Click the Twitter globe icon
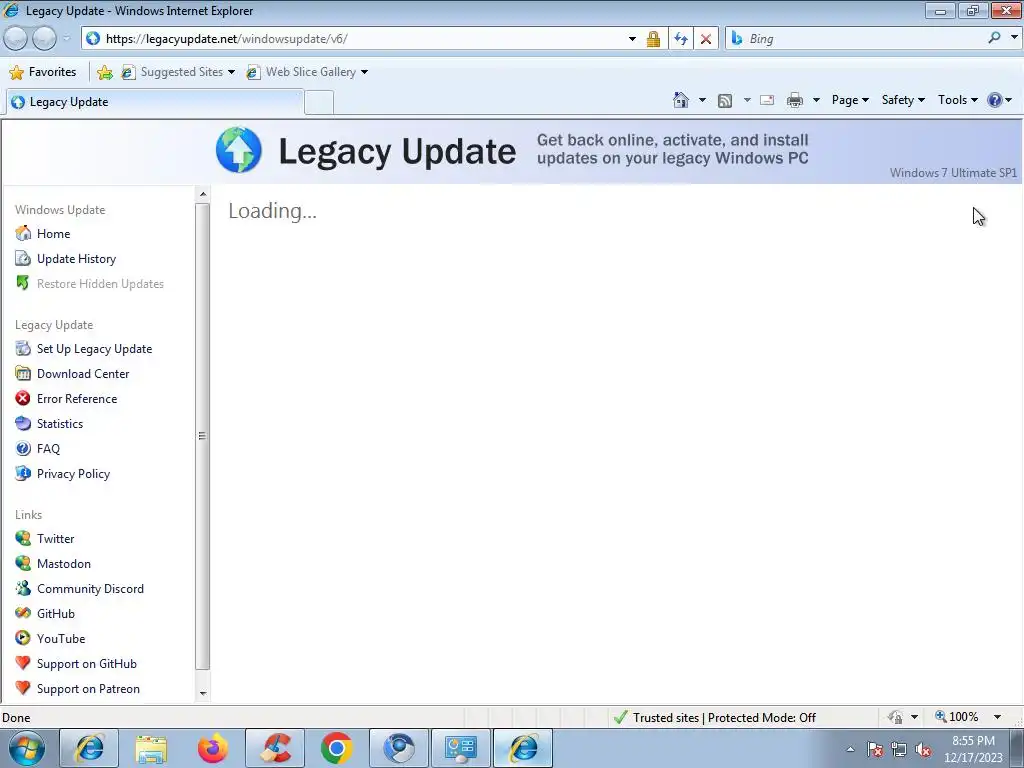 click(x=23, y=538)
